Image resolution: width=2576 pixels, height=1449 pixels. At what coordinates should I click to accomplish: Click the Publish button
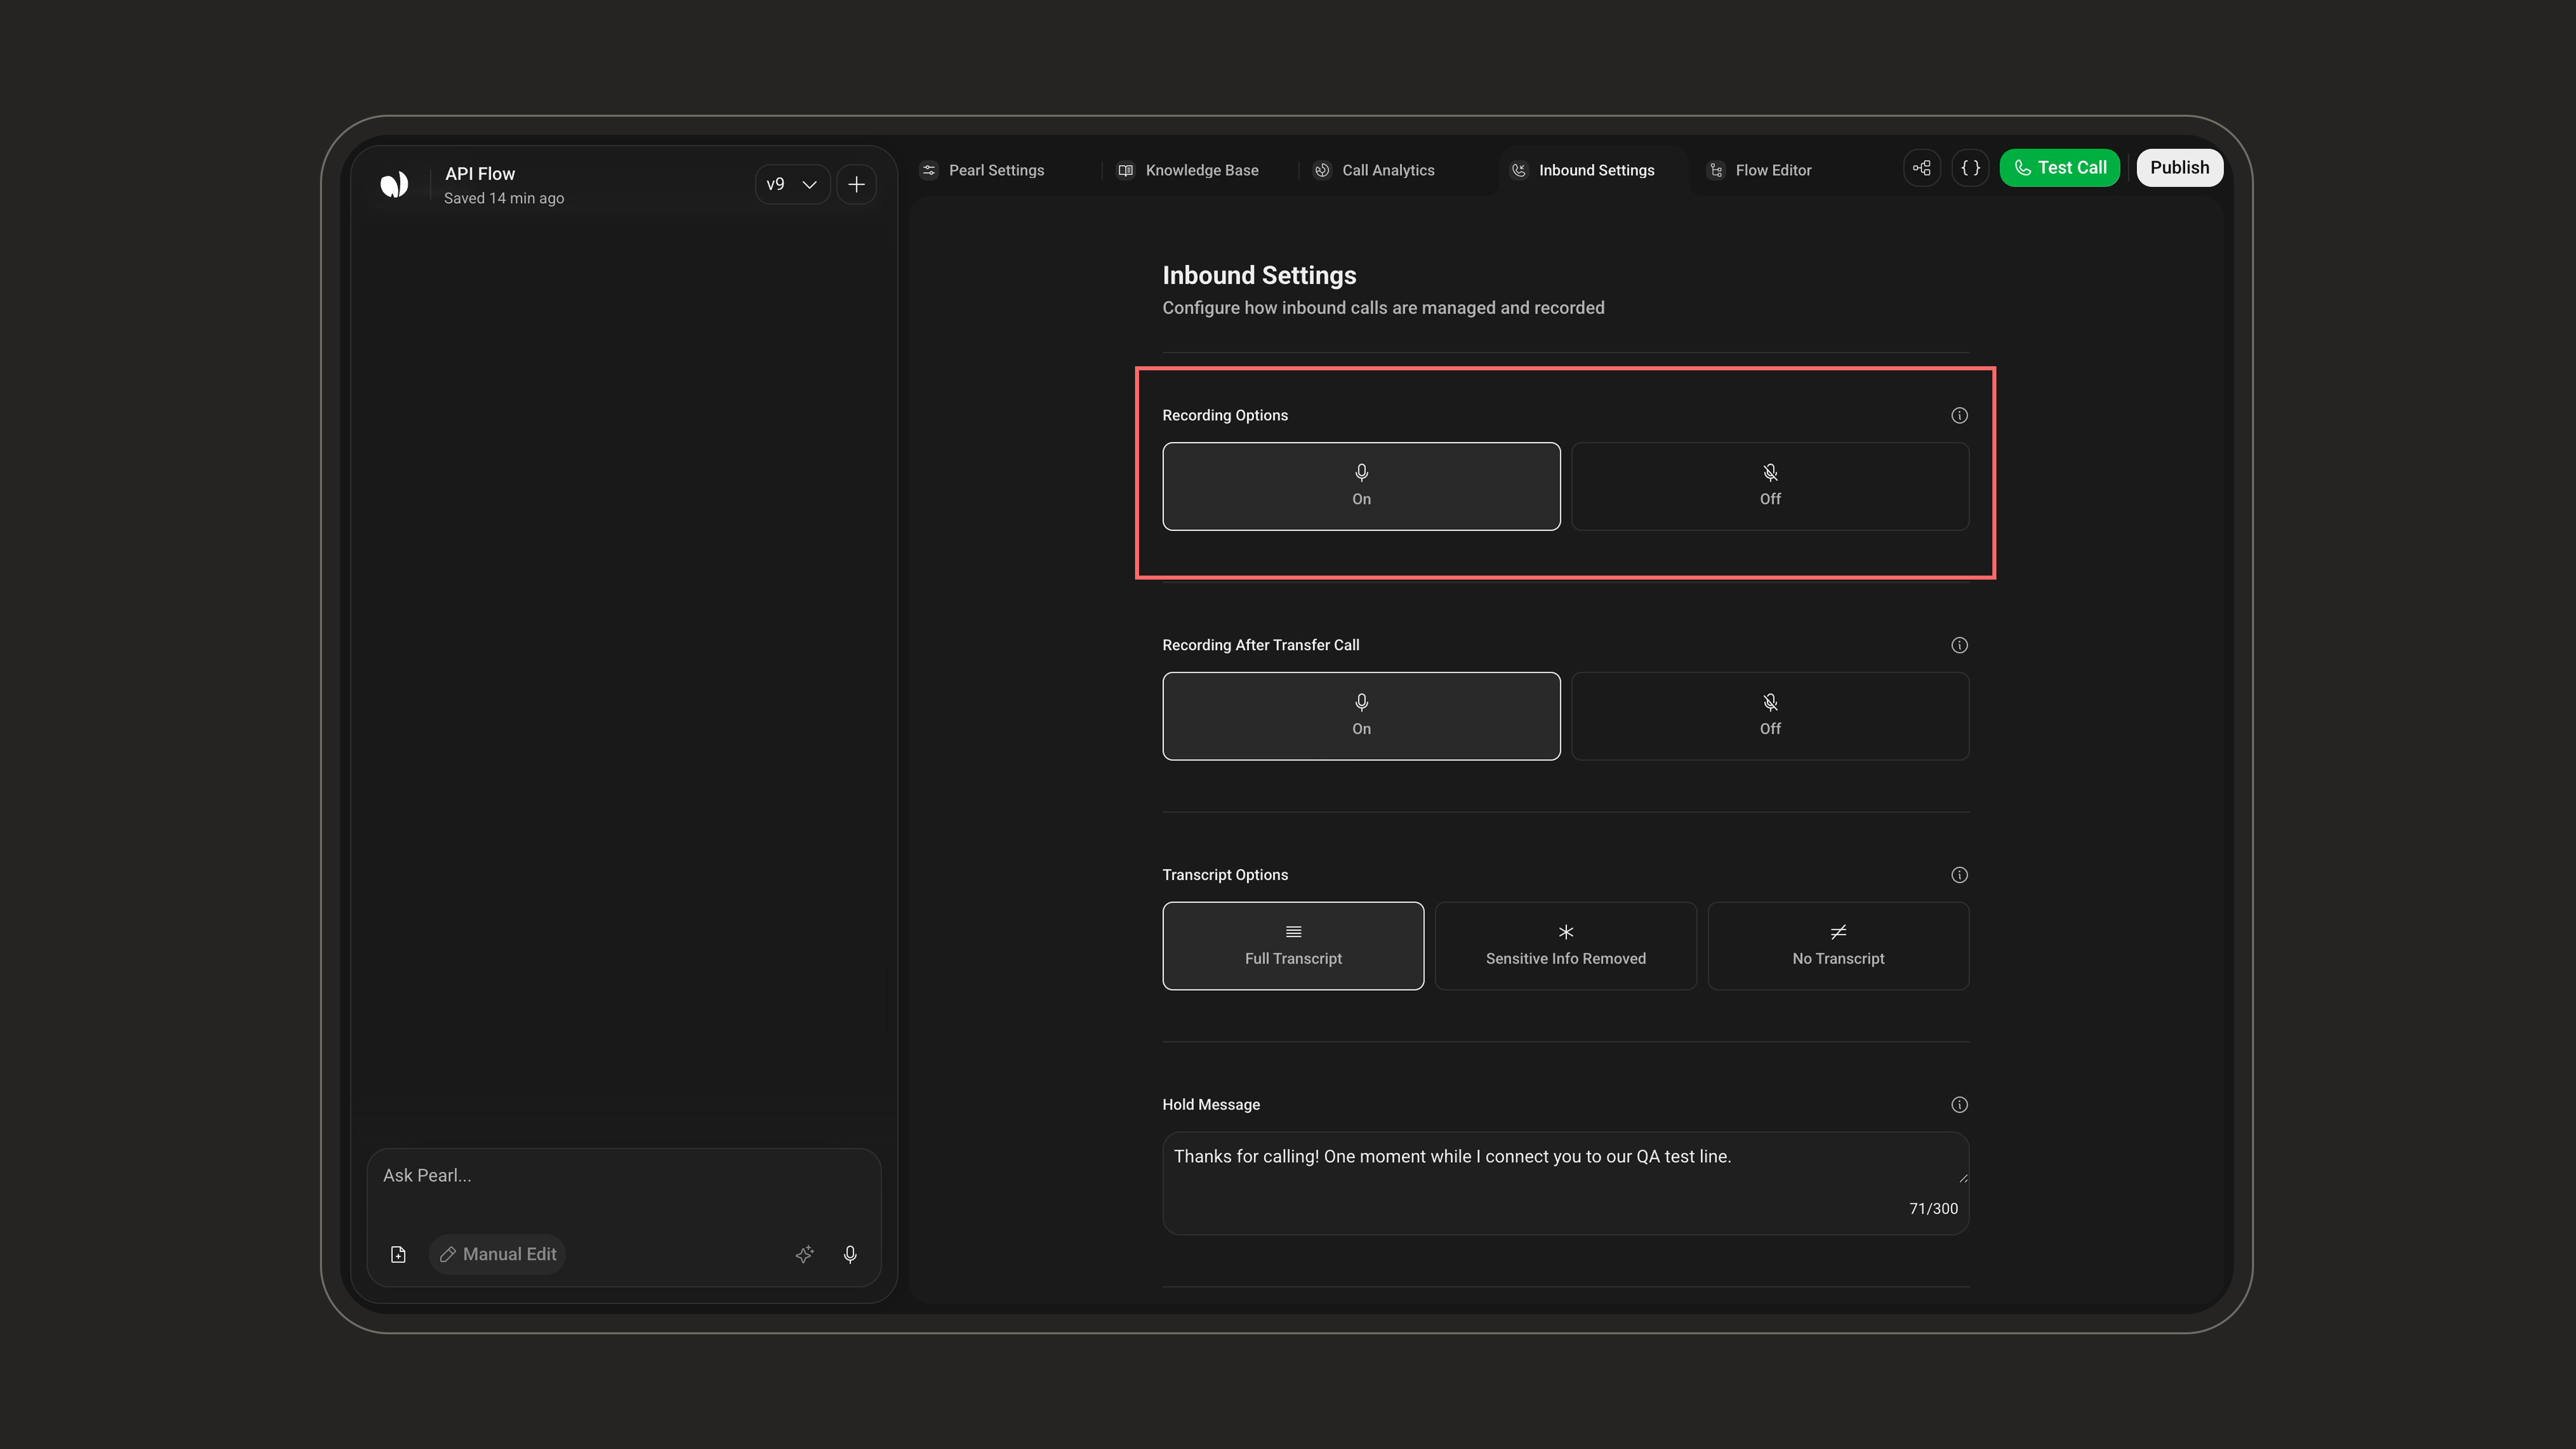point(2180,168)
